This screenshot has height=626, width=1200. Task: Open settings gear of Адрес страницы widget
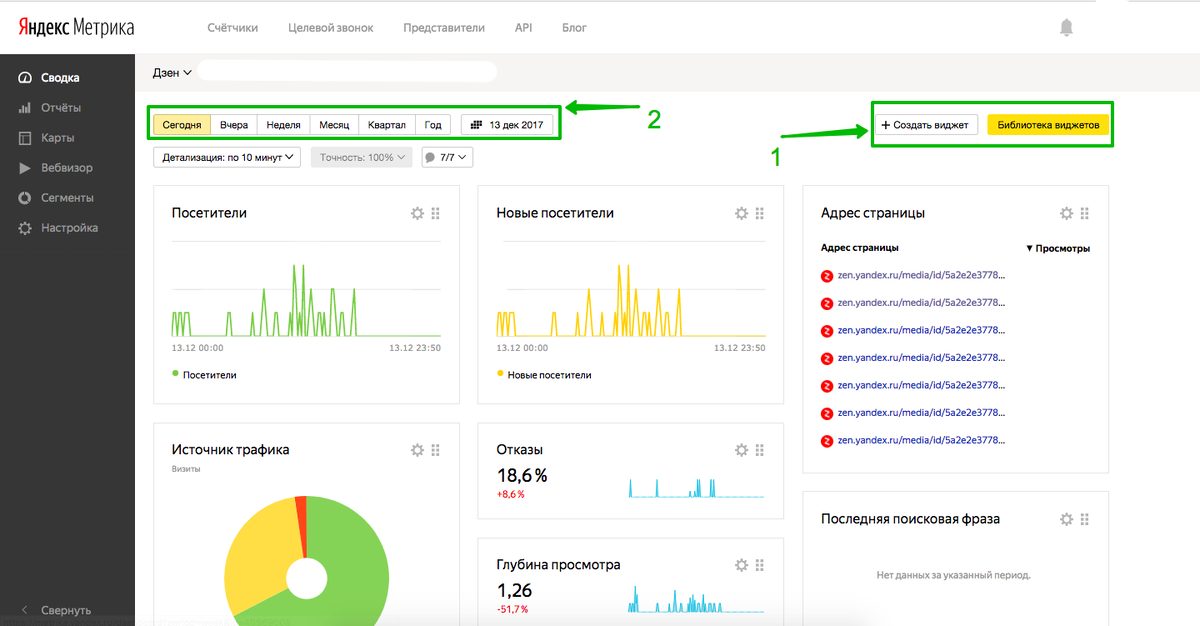click(x=1067, y=213)
